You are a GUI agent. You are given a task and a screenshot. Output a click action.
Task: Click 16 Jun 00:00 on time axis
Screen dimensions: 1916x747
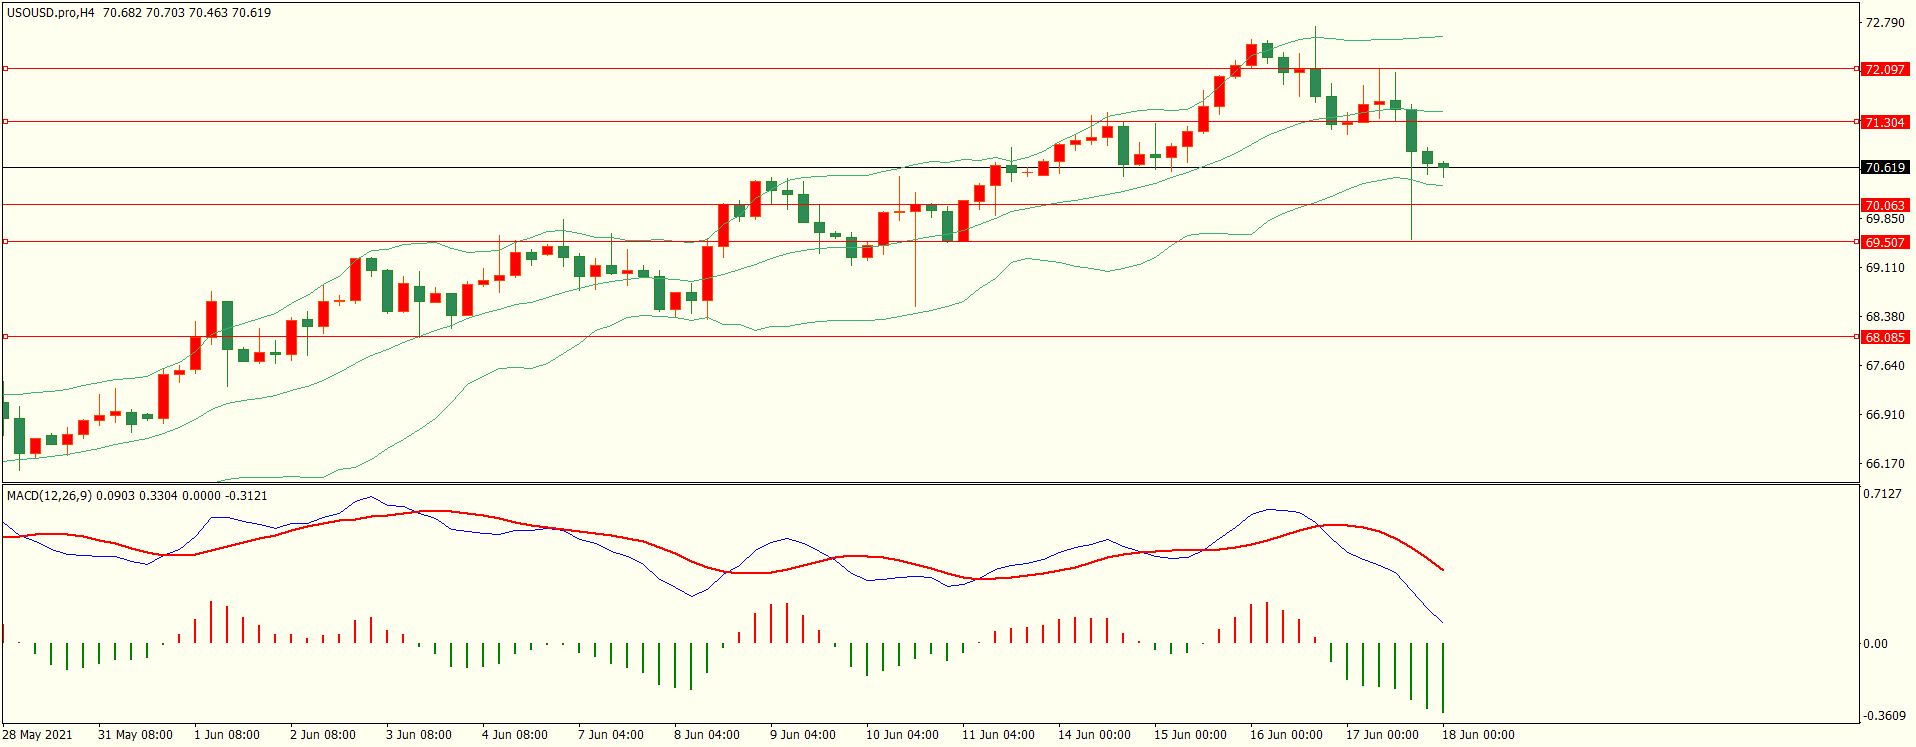pyautogui.click(x=1285, y=735)
